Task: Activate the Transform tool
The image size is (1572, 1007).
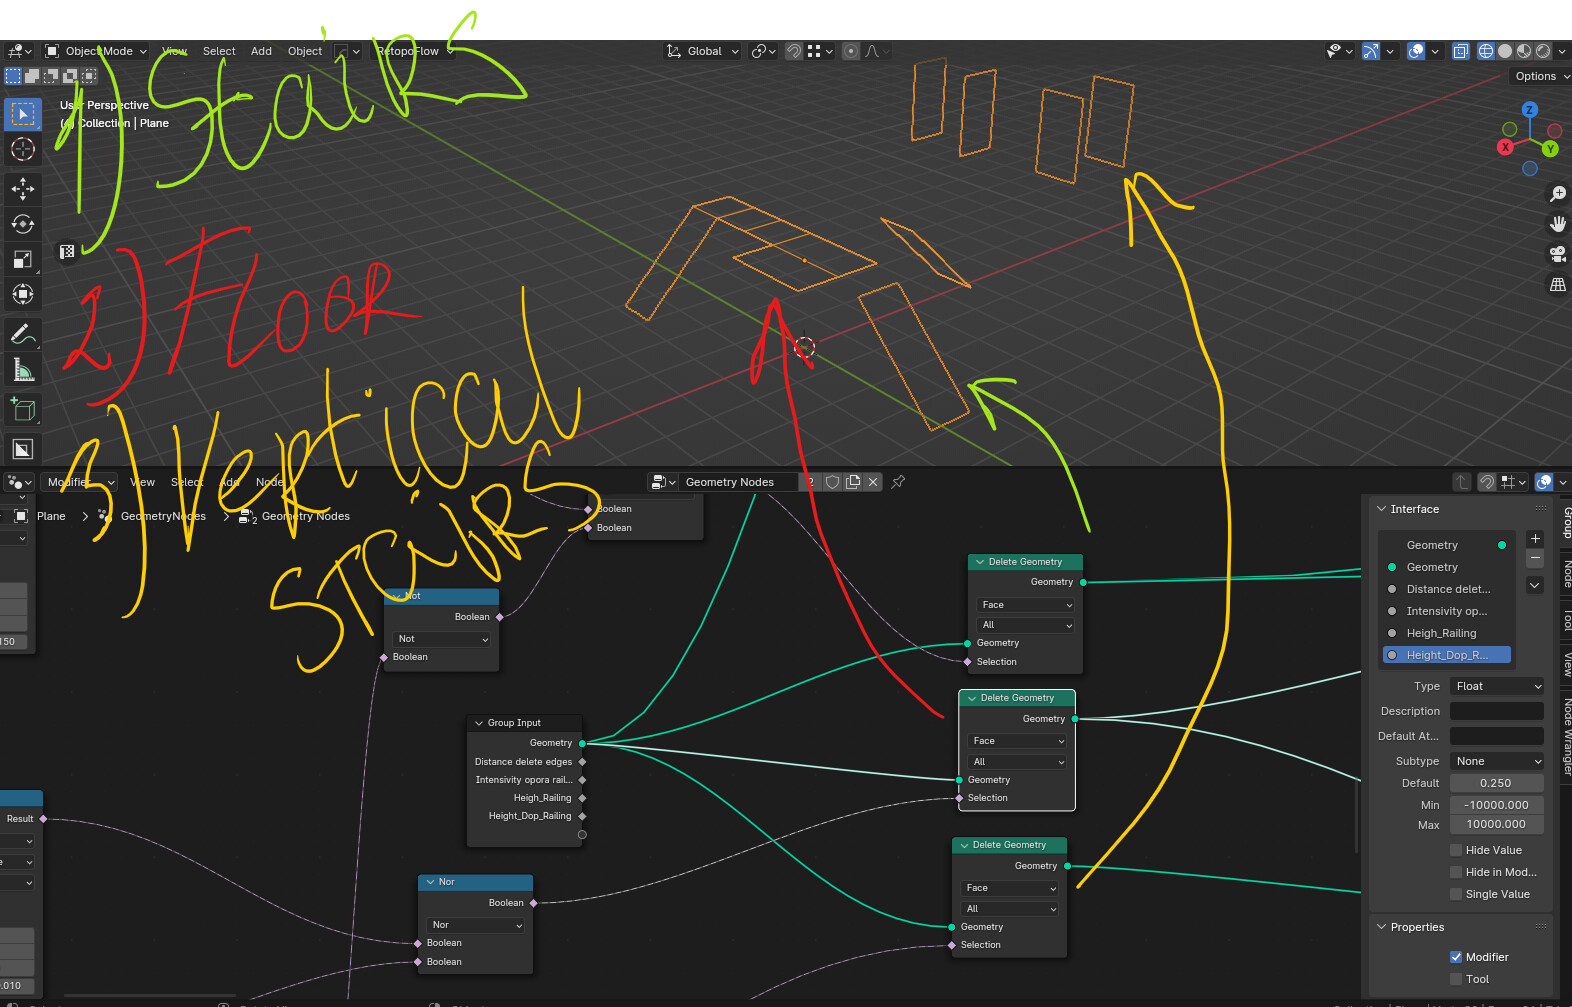Action: tap(22, 294)
